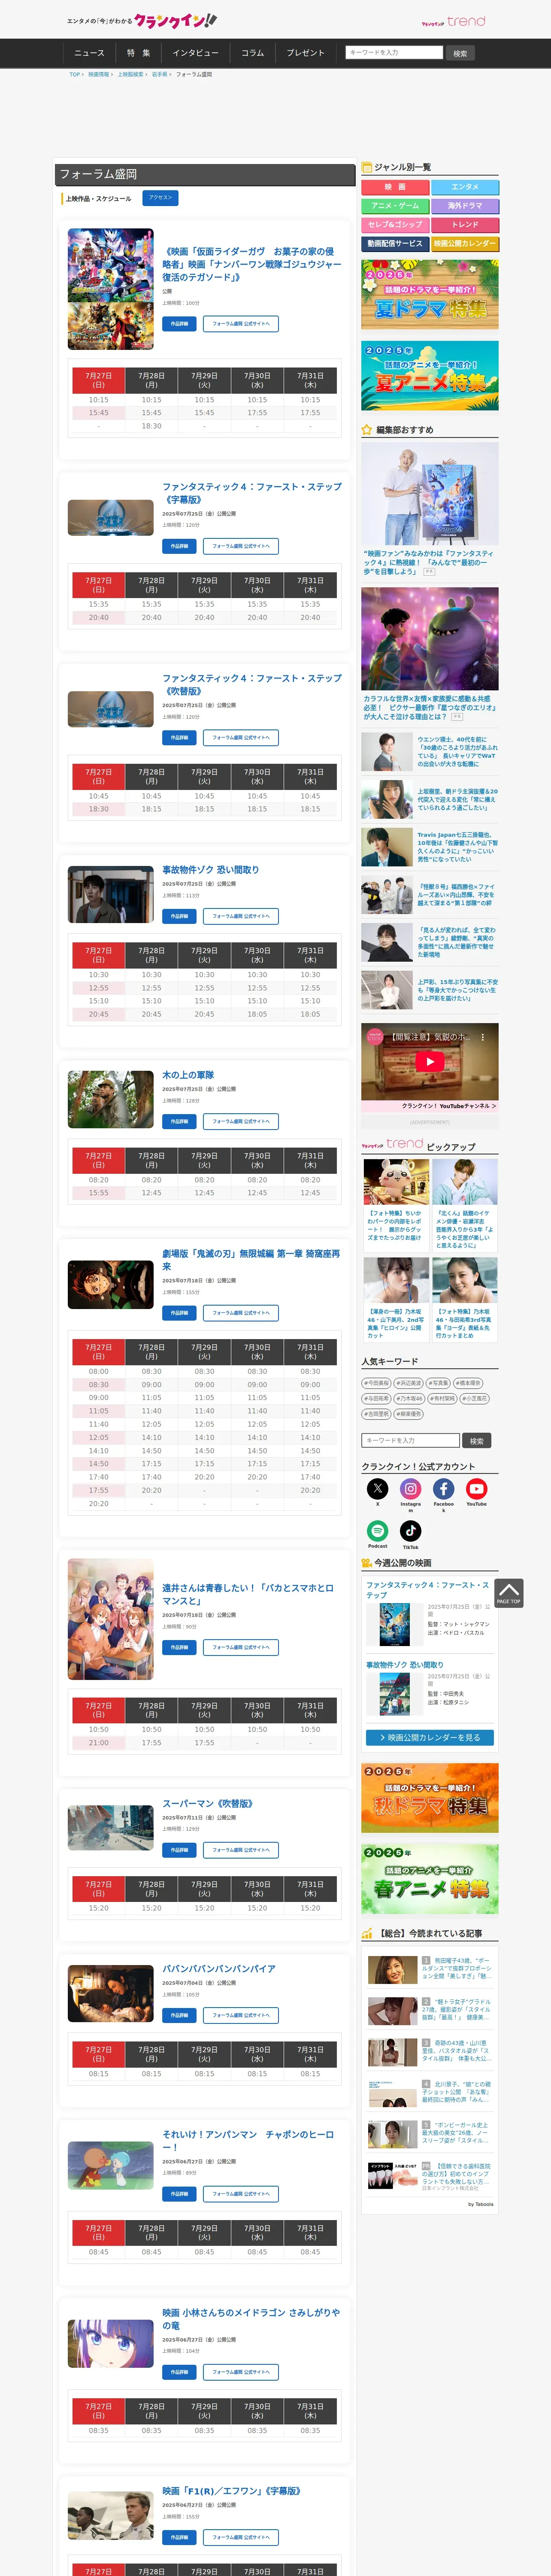Viewport: 551px width, 2576px height.
Task: Open the official-site button for 事故物件ゾク 恐い間取り
Action: click(241, 916)
